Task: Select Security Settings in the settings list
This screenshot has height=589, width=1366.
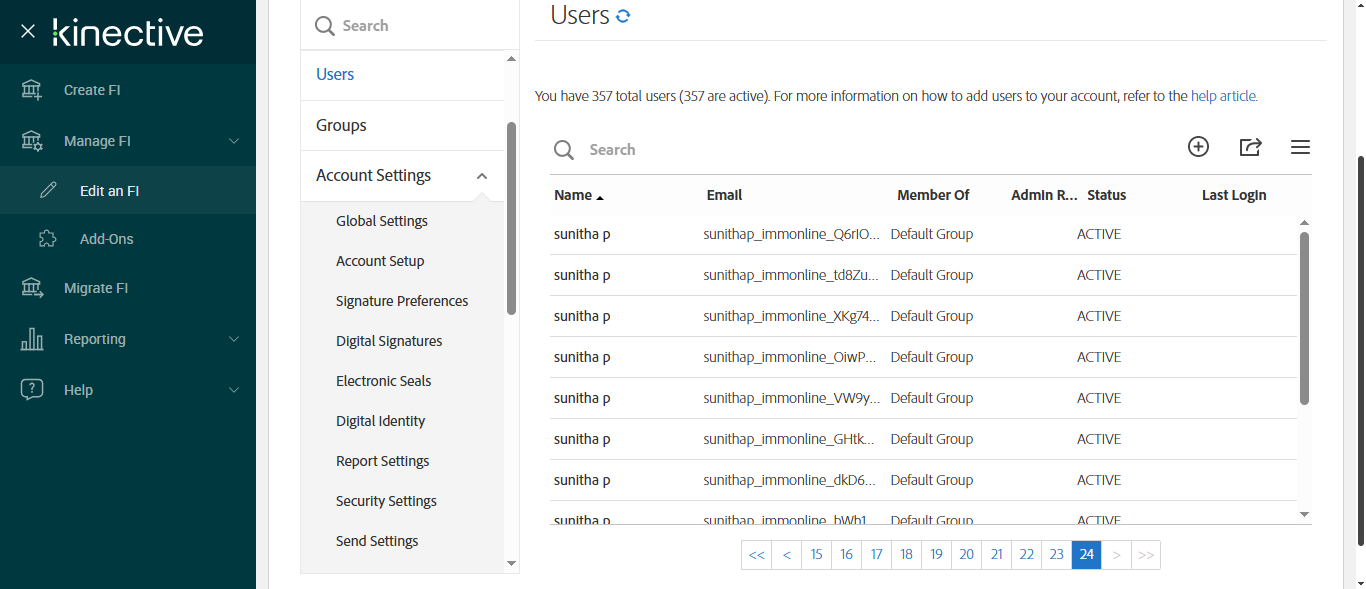Action: (x=386, y=501)
